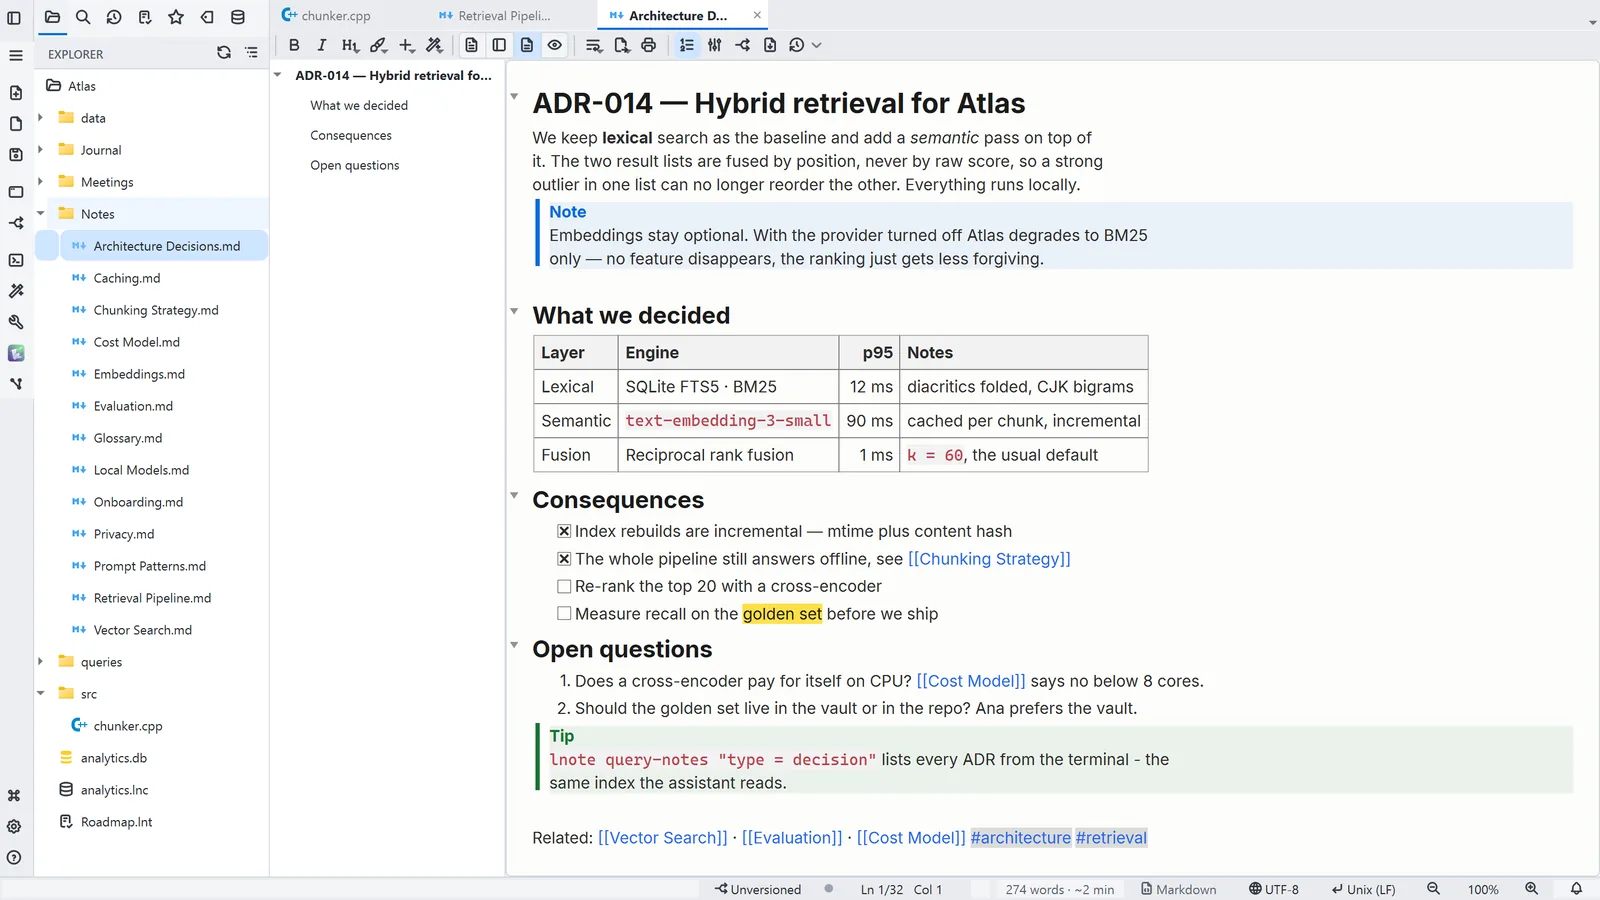Open the notifications bell in status bar

[1576, 889]
